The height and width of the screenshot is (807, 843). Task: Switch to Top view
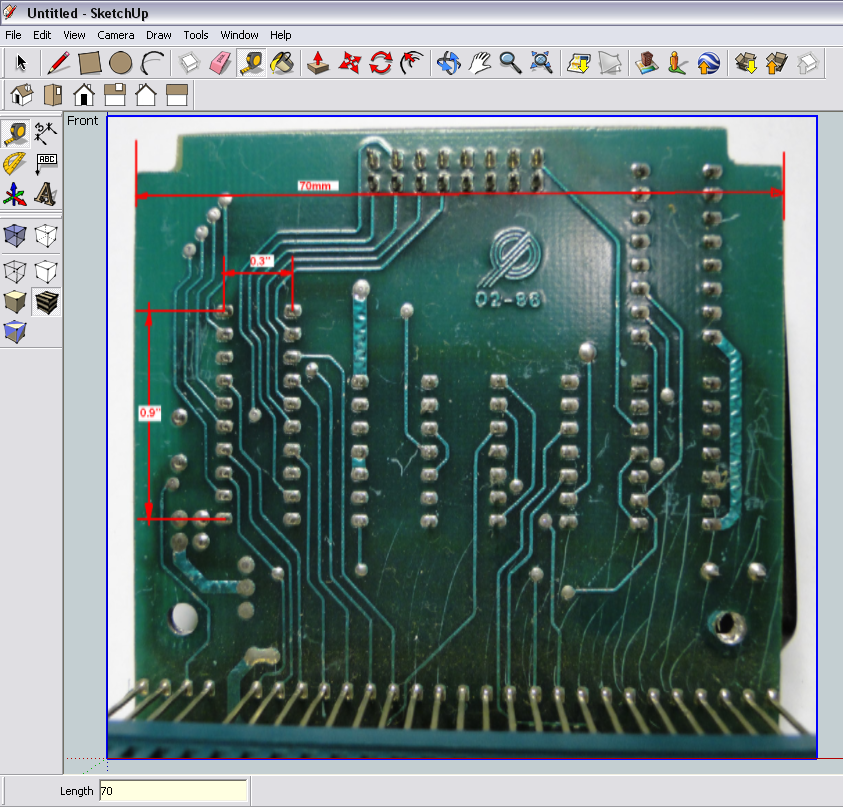pos(53,95)
